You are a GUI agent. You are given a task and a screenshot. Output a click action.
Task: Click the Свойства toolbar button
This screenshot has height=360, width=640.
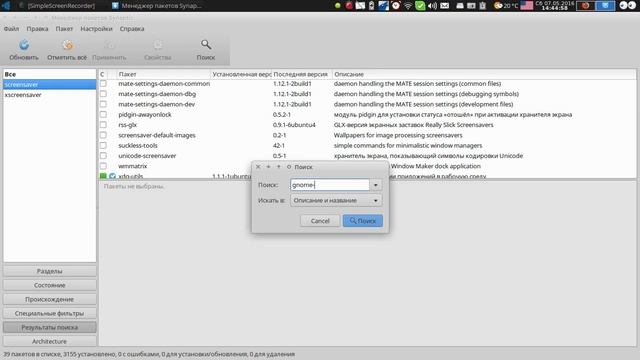coord(158,50)
